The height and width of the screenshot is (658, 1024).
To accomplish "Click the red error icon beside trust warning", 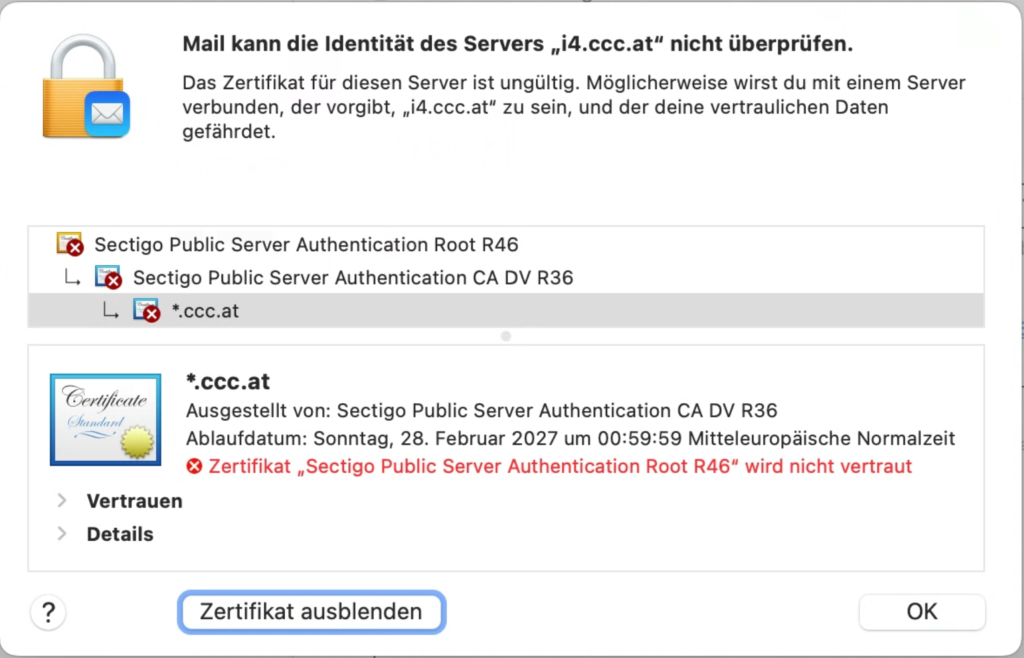I will tap(194, 466).
